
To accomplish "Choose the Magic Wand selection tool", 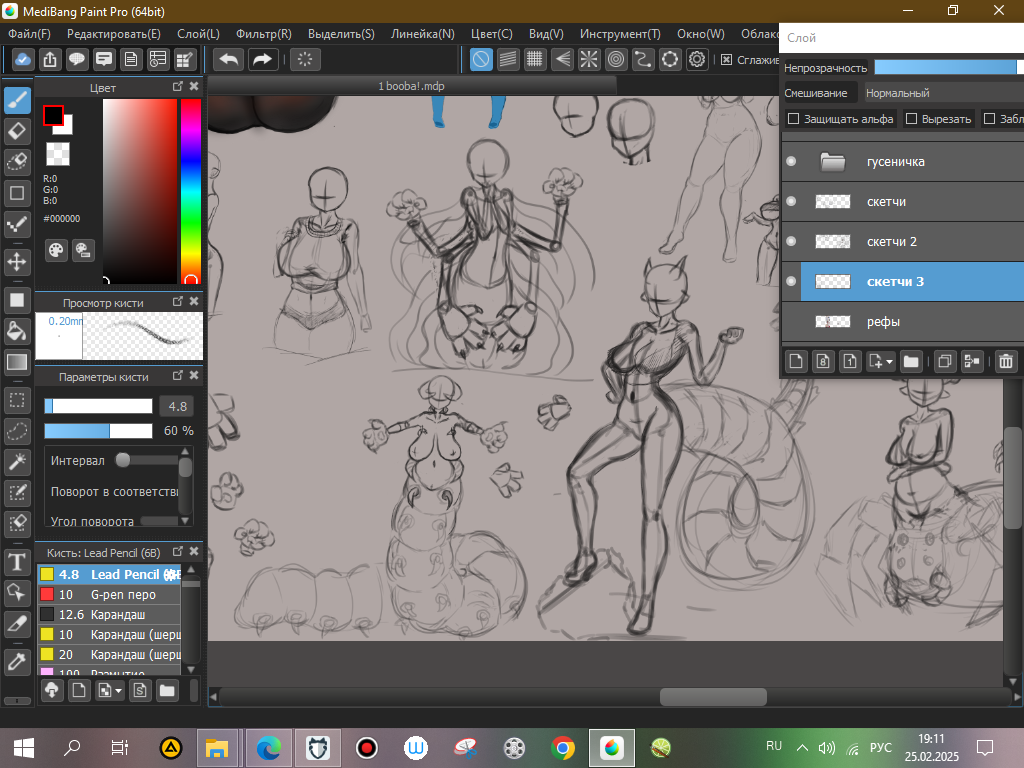I will point(17,461).
